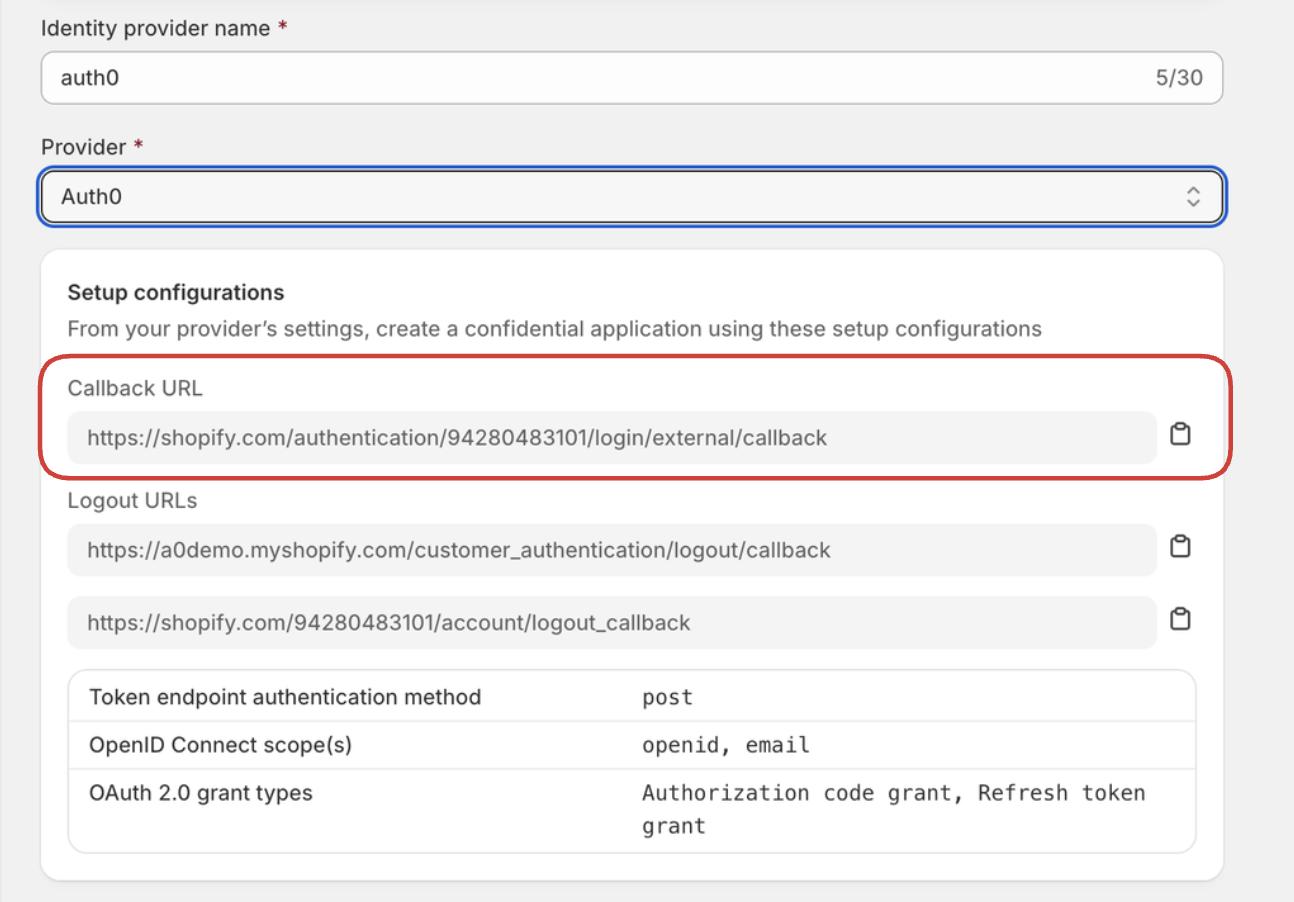Click the Identity provider name field

click(x=632, y=78)
